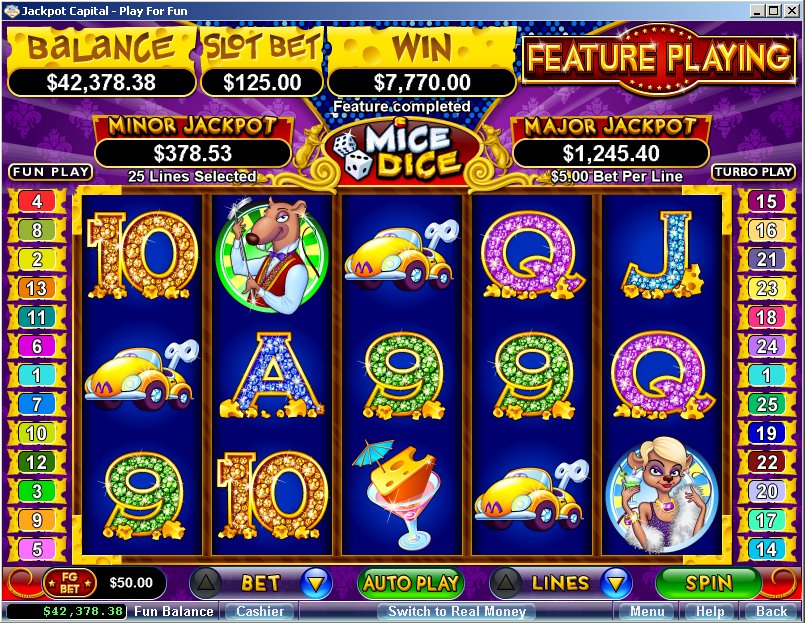Viewport: 805px width, 623px height.
Task: Hit the green Spin button
Action: coord(709,583)
